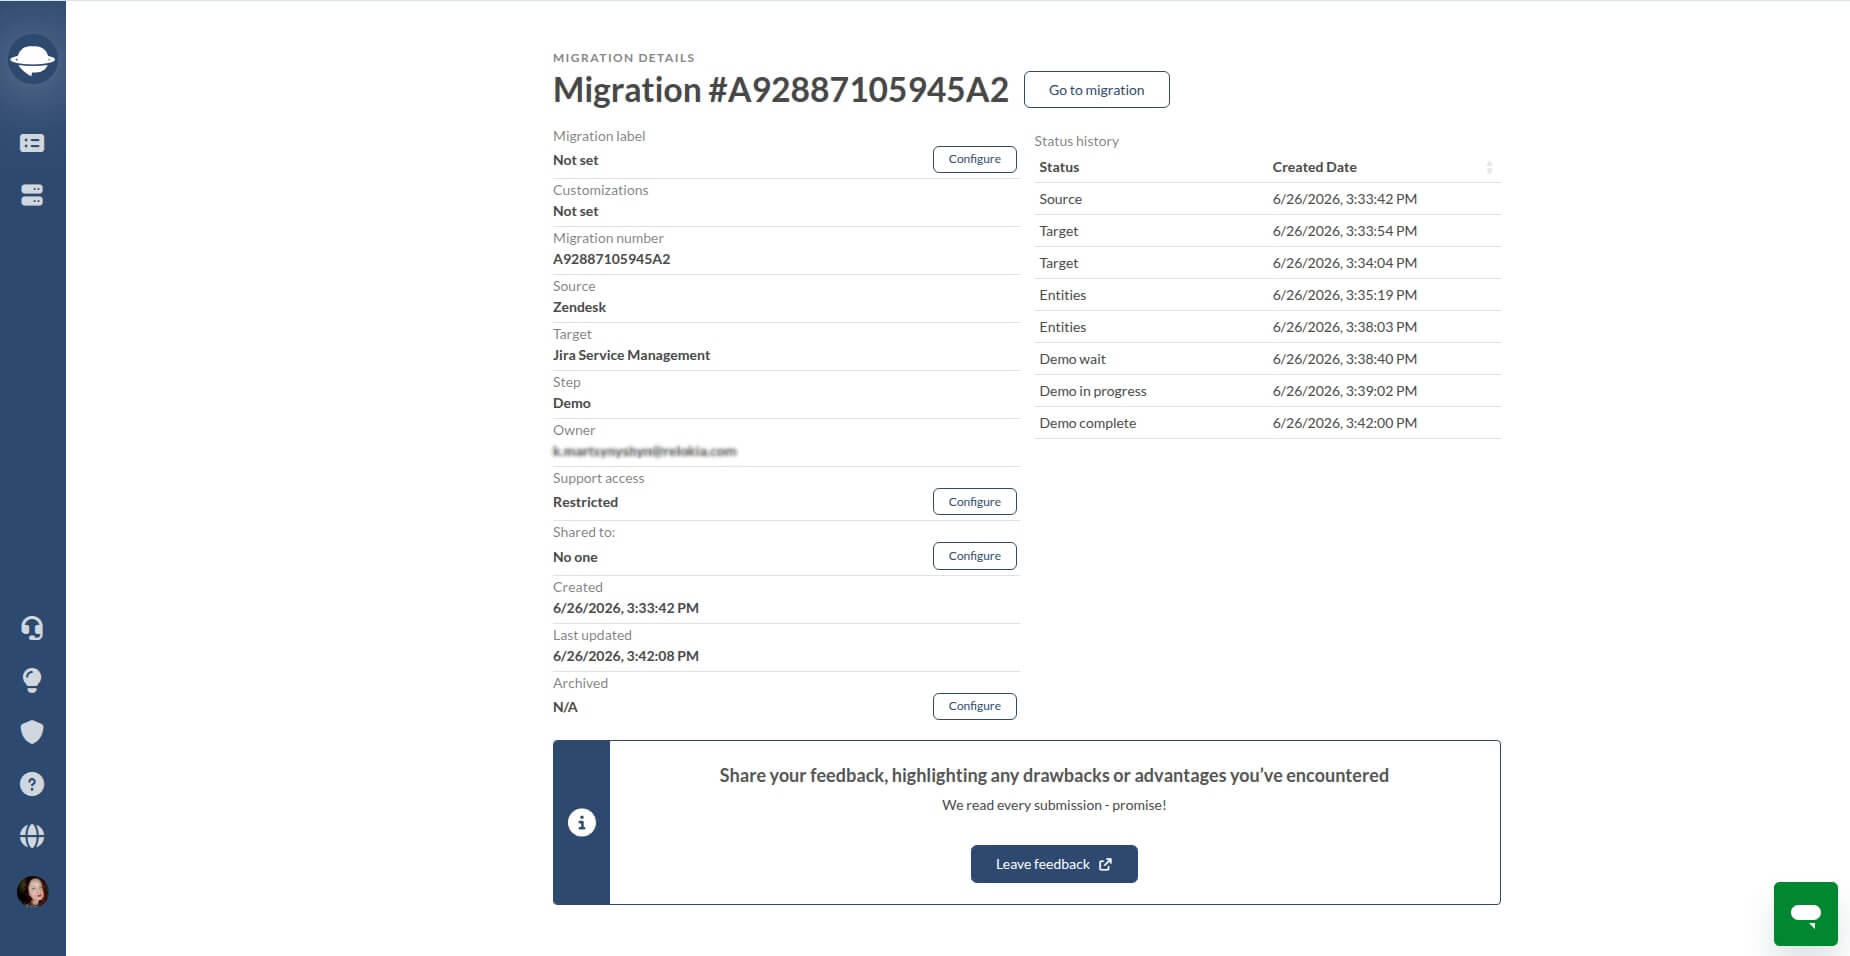Click the planet logo icon in sidebar
The height and width of the screenshot is (956, 1850).
click(x=32, y=60)
